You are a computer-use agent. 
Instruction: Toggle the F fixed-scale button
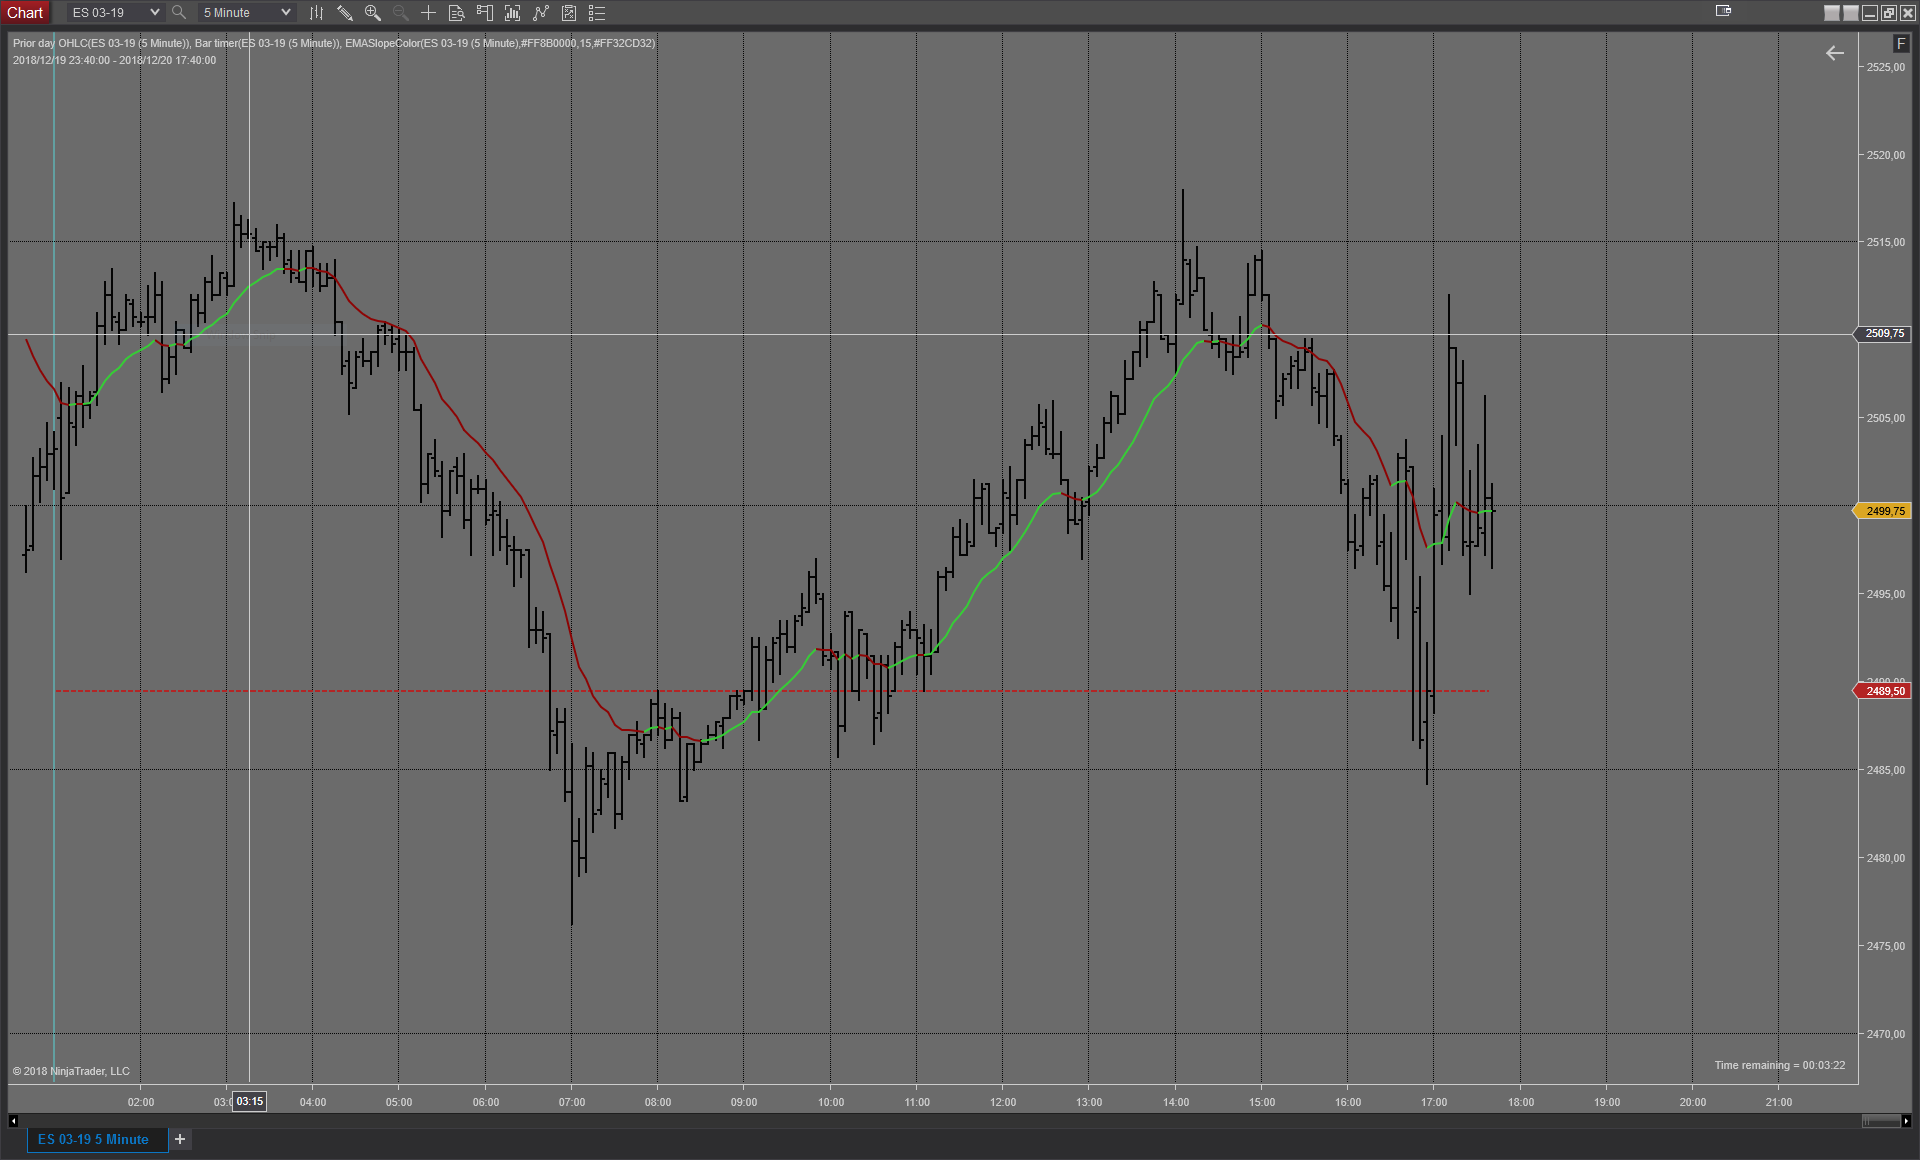[x=1900, y=43]
